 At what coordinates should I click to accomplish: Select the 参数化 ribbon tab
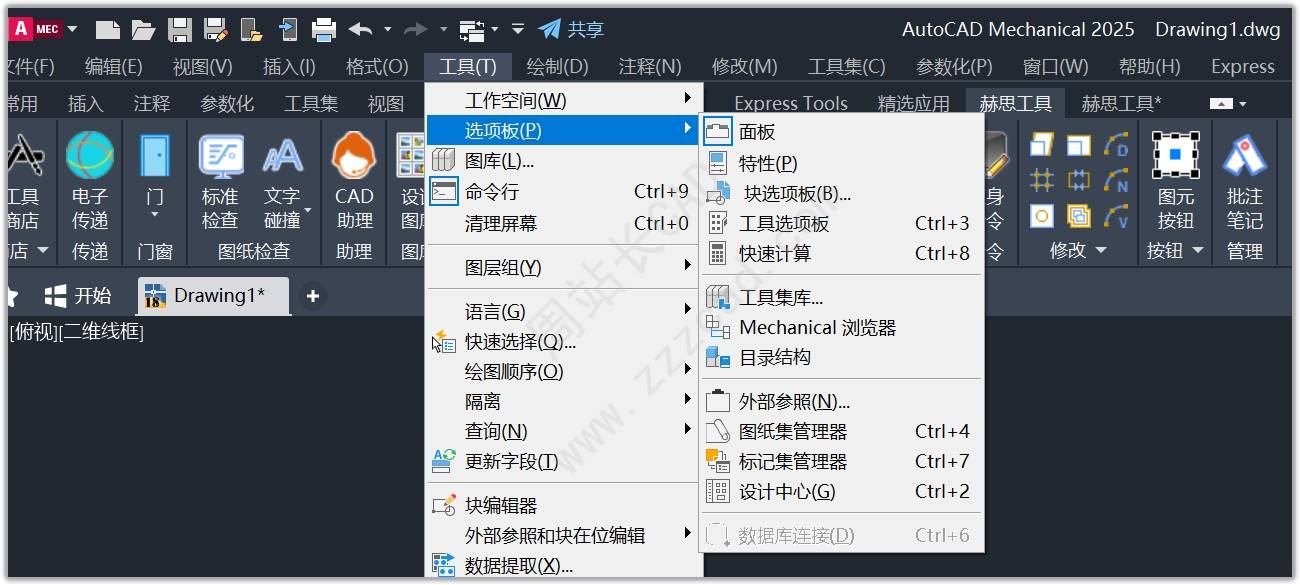tap(227, 103)
